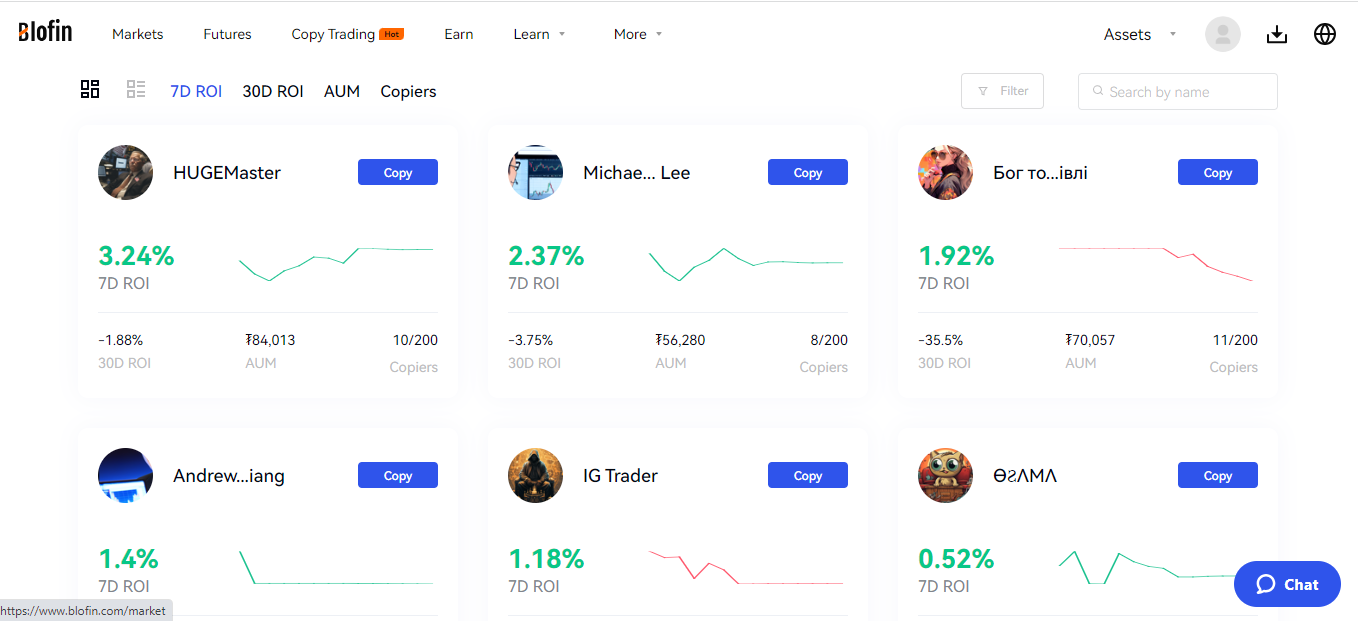Image resolution: width=1358 pixels, height=621 pixels.
Task: Click the -1.88% 30D ROI value
Action: coord(121,340)
